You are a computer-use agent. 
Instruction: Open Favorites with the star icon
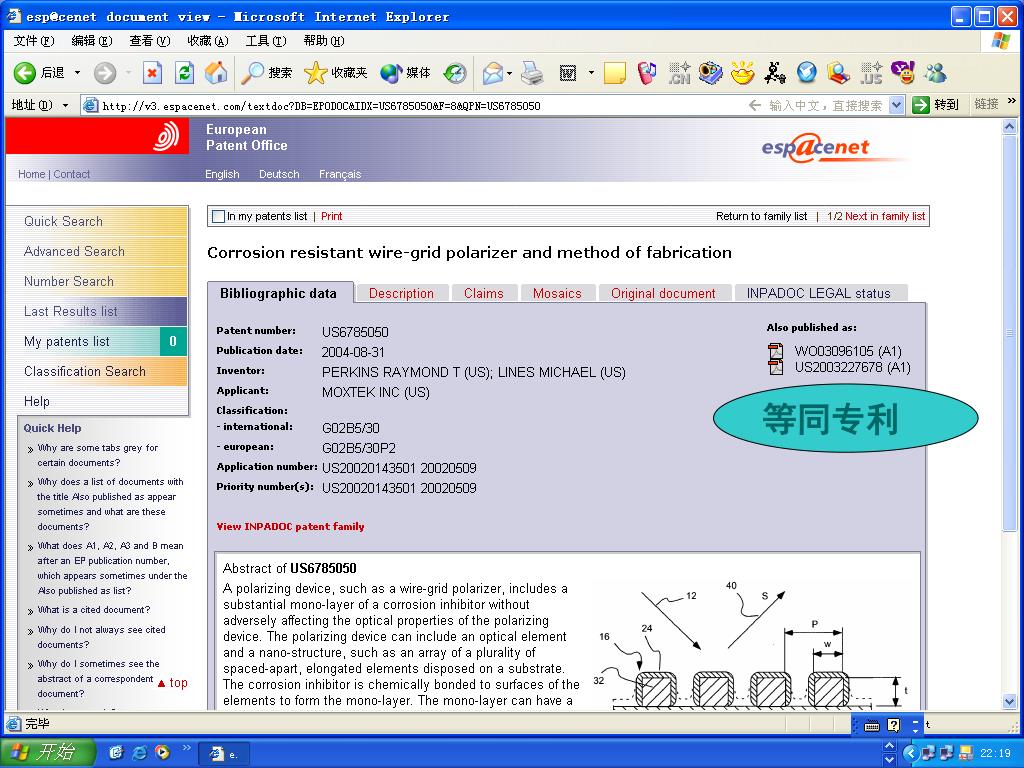(x=335, y=73)
